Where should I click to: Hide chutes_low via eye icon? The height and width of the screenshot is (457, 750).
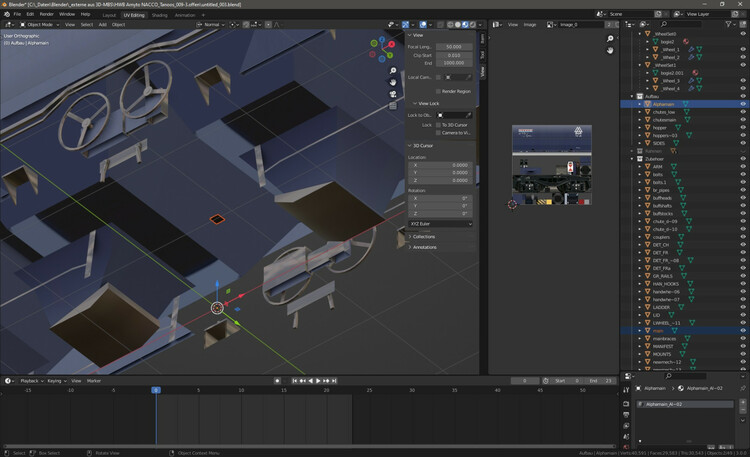click(x=743, y=112)
